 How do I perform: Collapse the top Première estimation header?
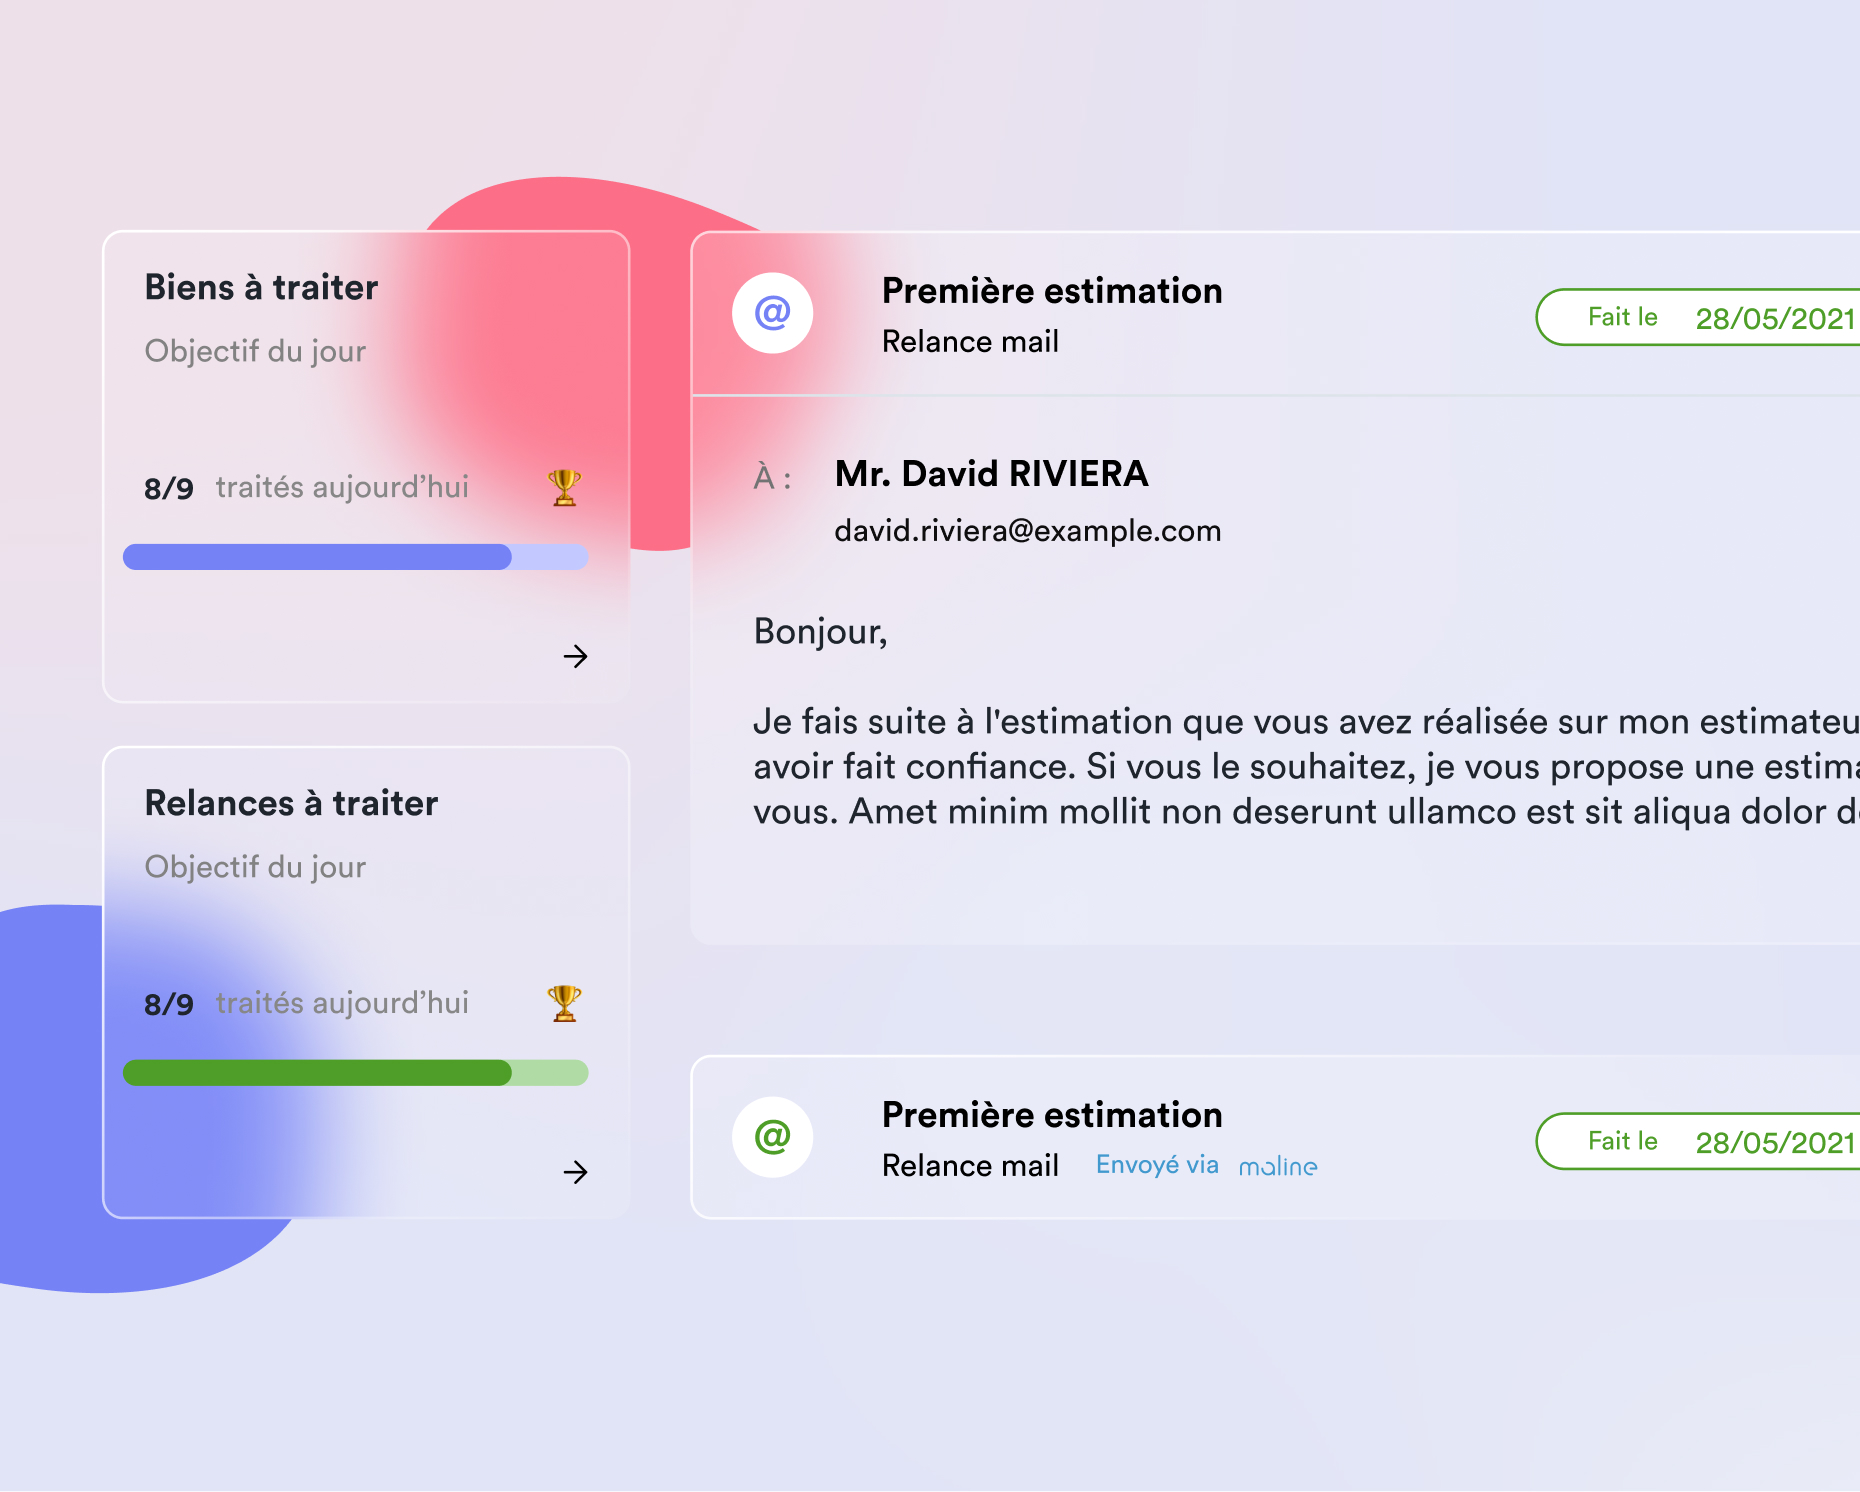[x=1275, y=314]
